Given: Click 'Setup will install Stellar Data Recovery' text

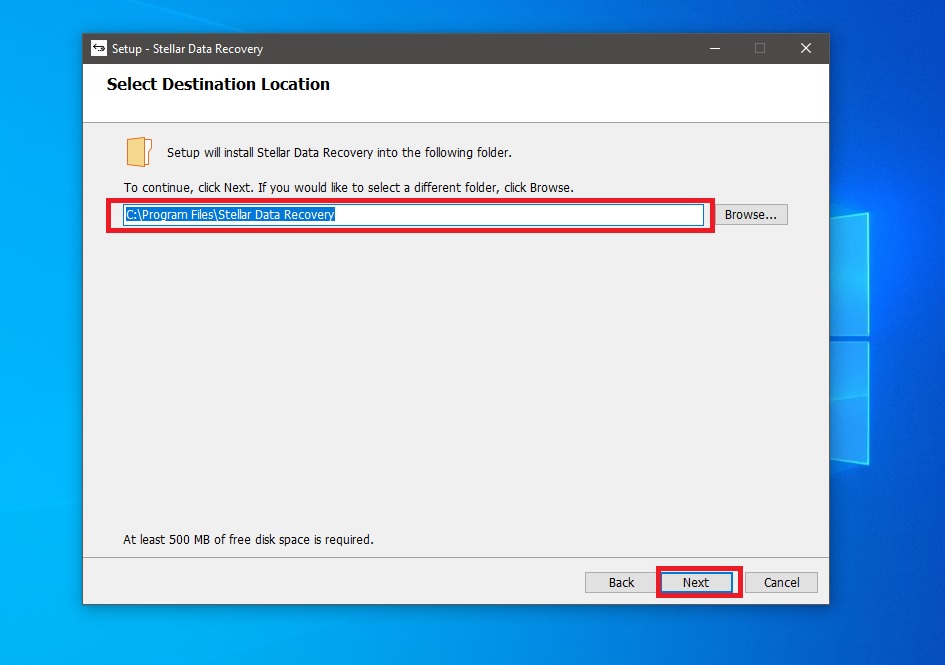Looking at the screenshot, I should pos(339,153).
